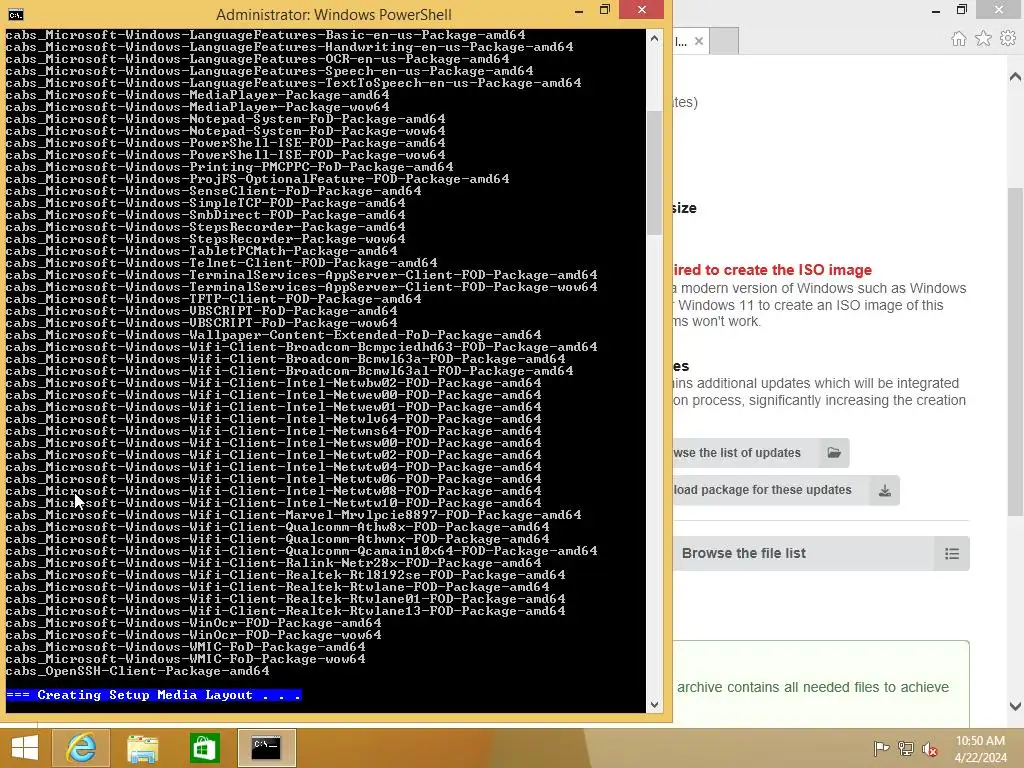Select the PowerShell taskbar button
Viewport: 1024px width, 768px height.
[266, 748]
